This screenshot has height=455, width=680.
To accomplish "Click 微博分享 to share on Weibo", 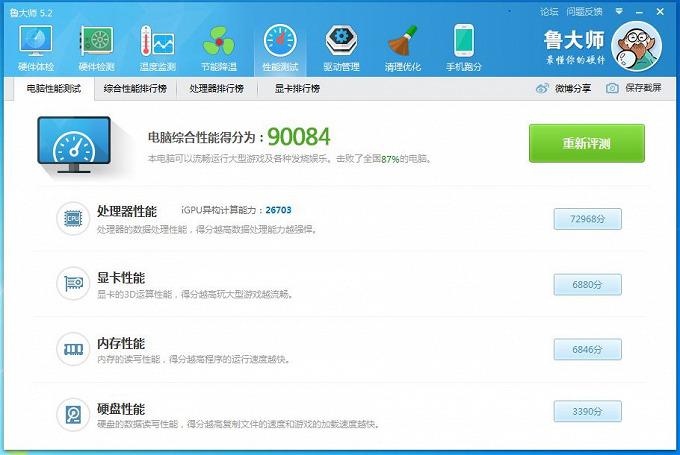I will point(563,89).
